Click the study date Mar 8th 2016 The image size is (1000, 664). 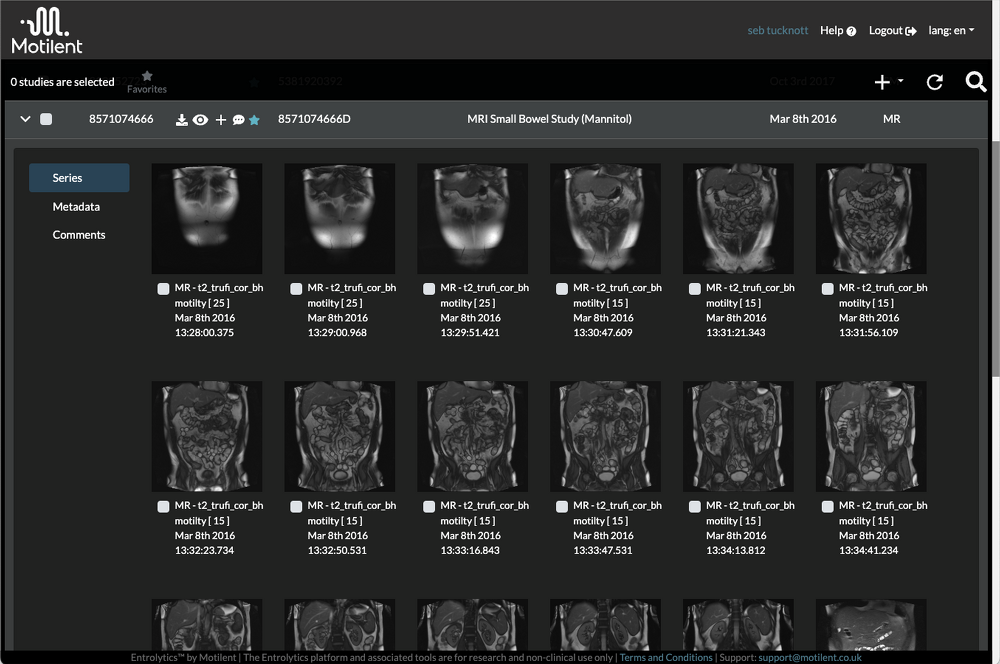tap(803, 119)
